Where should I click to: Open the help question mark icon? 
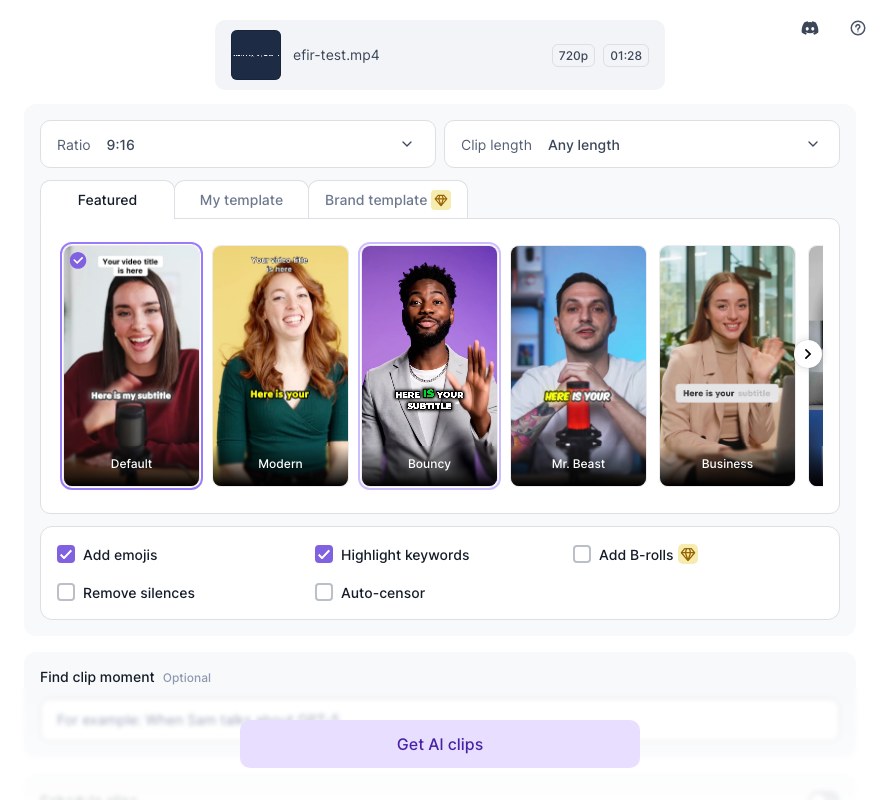858,28
